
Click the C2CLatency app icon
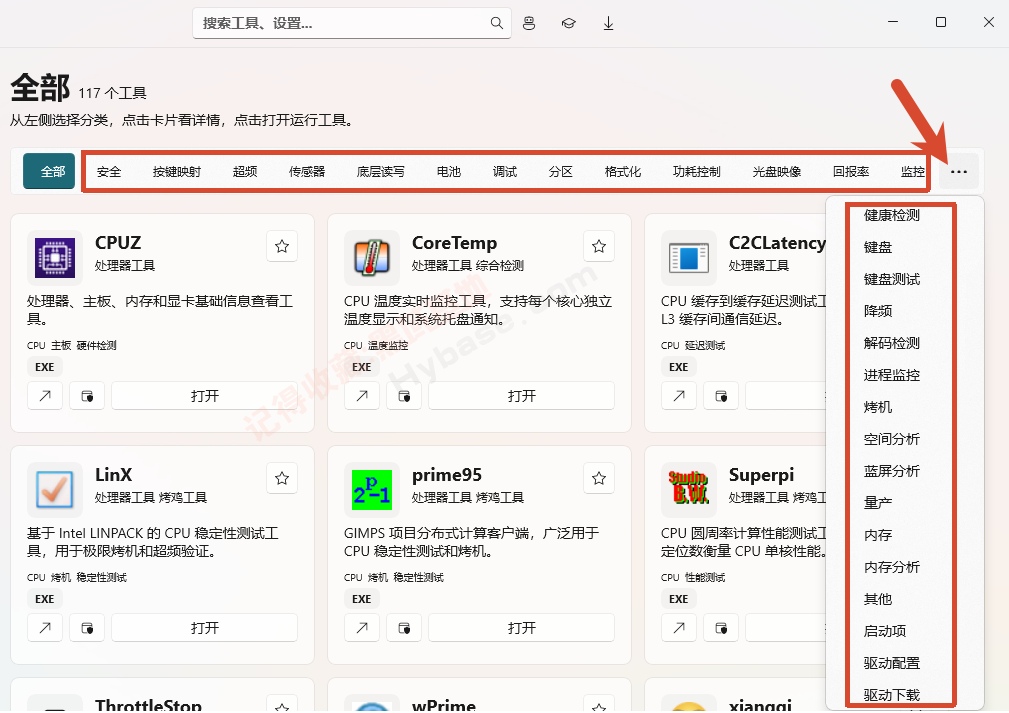tap(689, 257)
